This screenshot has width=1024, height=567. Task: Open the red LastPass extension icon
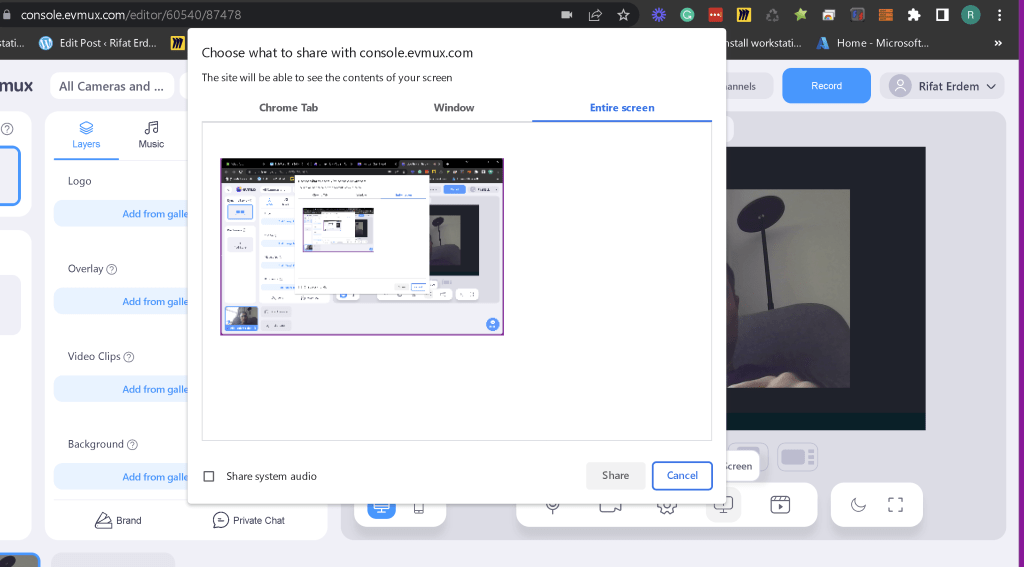point(716,14)
